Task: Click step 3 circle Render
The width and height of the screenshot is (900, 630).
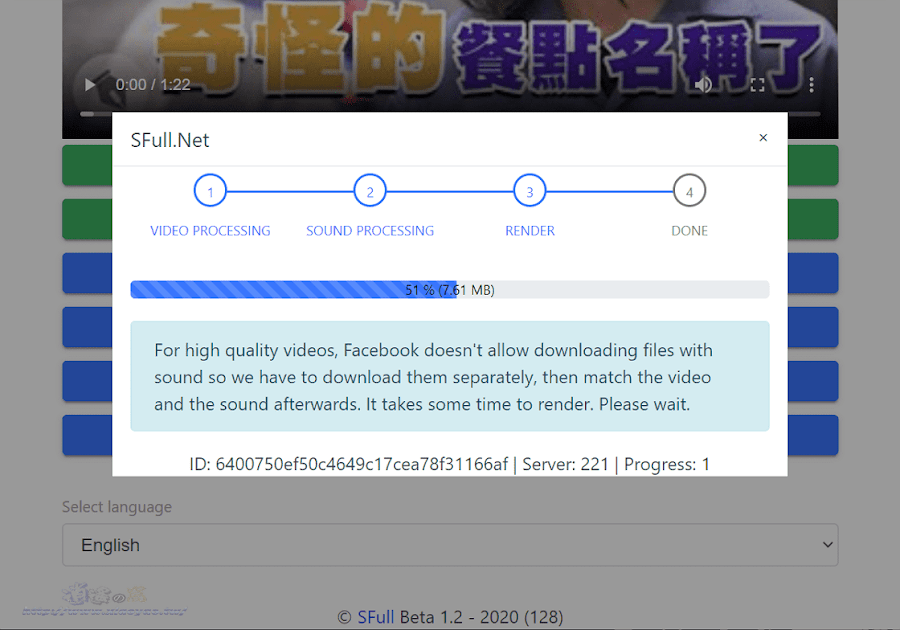Action: (530, 191)
